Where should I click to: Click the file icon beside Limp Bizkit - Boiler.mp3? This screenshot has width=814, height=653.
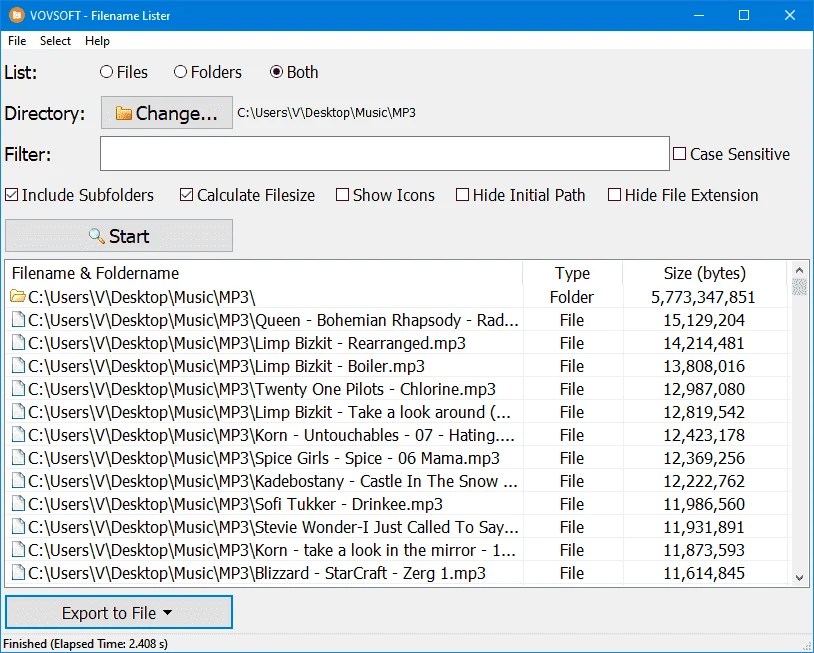point(18,366)
